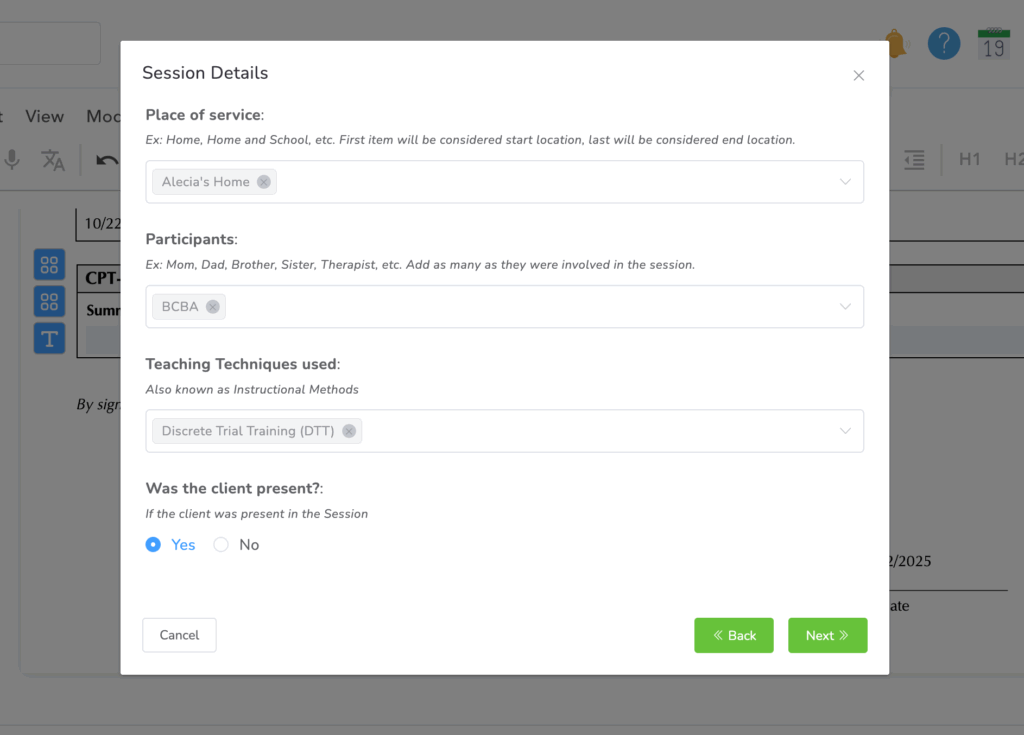Close the Session Details dialog with X
The width and height of the screenshot is (1024, 735).
pos(858,76)
